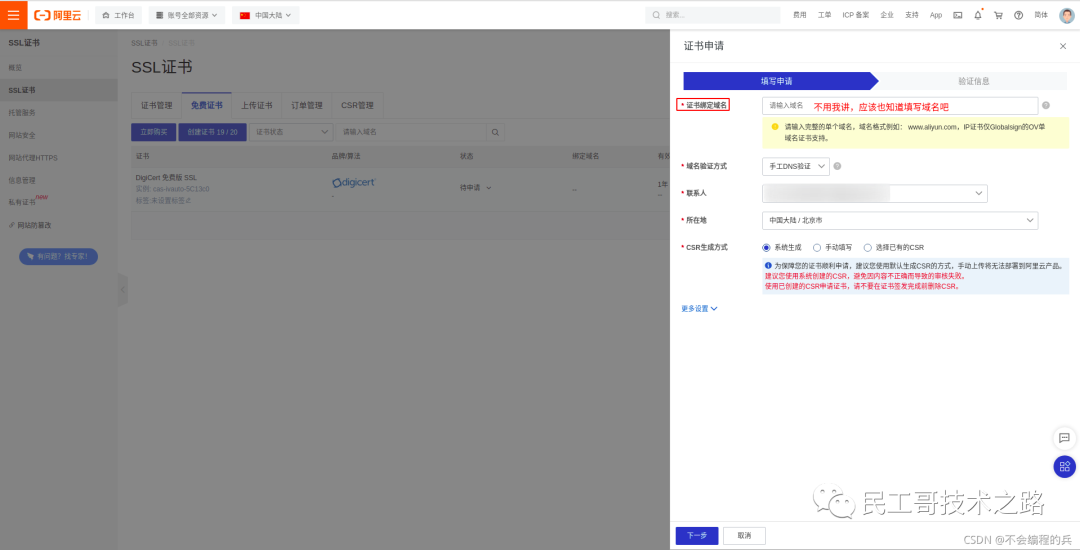
Task: Open the 域名验证方式 dropdown
Action: point(795,166)
